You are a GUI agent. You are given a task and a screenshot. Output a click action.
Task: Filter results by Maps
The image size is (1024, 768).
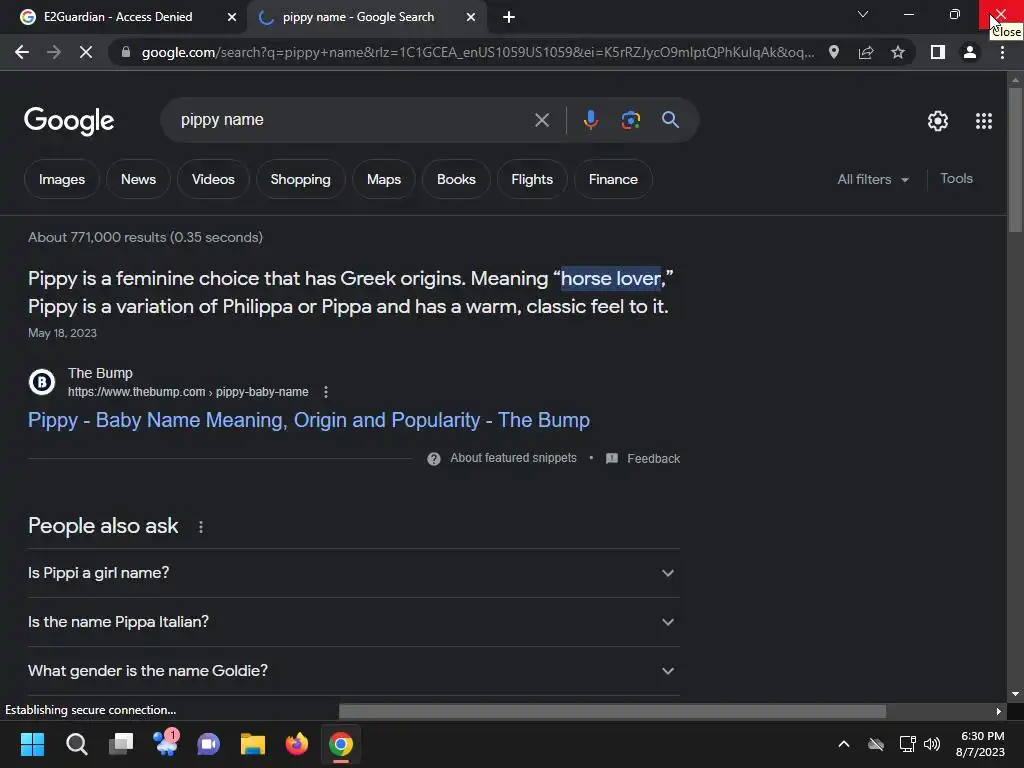click(384, 180)
